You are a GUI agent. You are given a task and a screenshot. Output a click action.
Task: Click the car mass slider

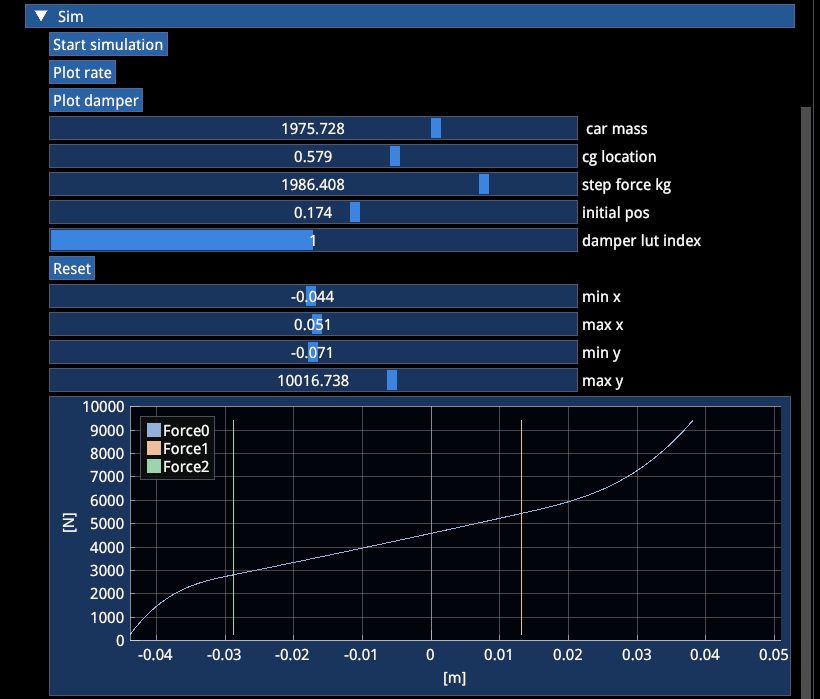coord(313,129)
